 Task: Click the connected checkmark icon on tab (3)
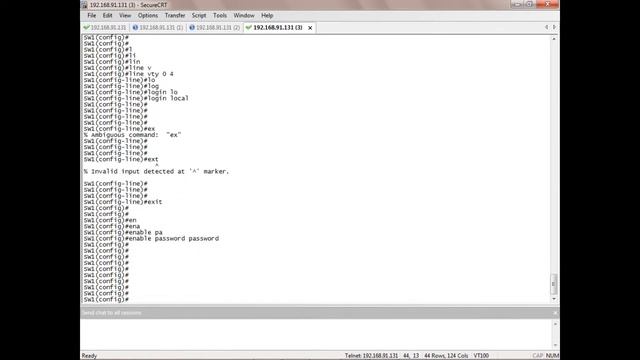(249, 28)
